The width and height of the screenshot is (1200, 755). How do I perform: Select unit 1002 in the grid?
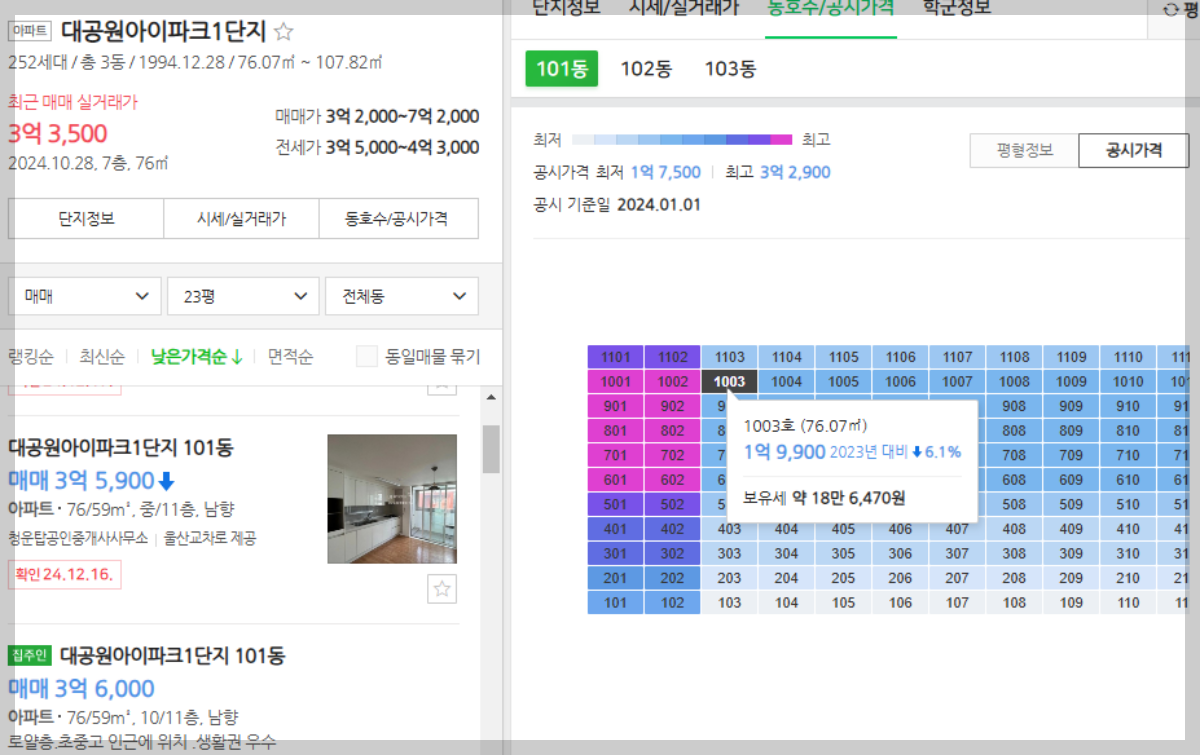673,381
